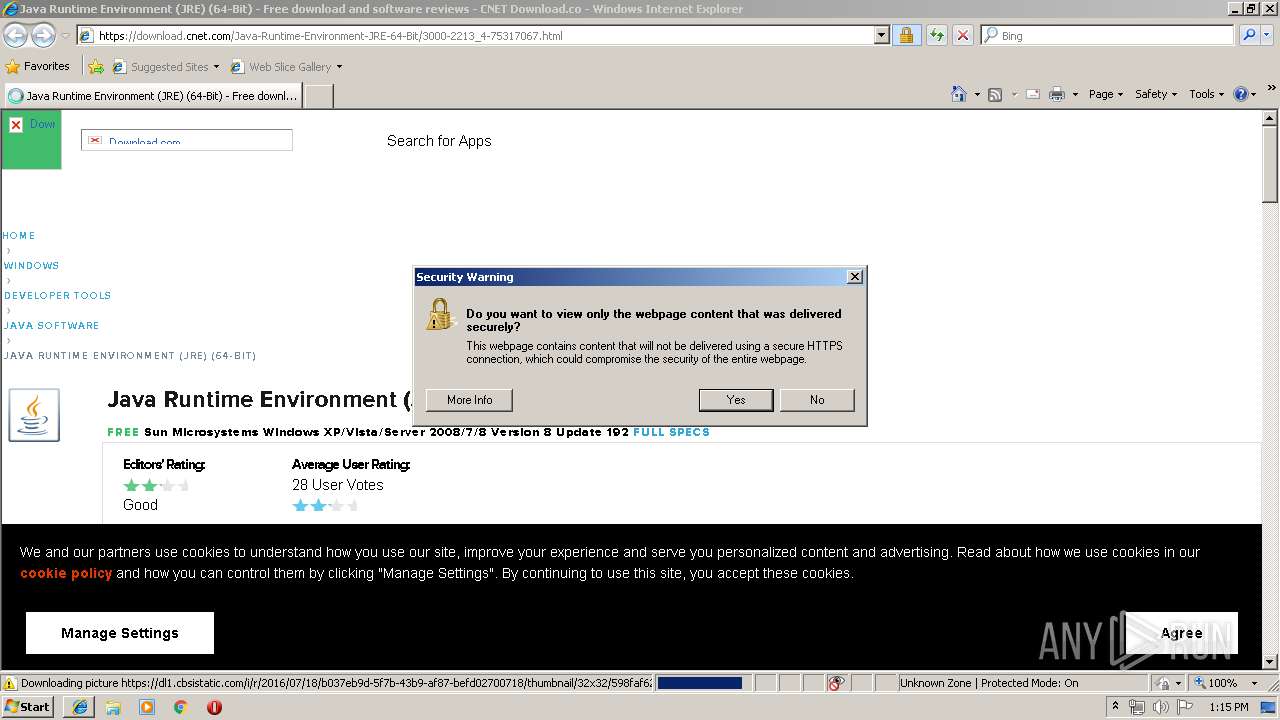Click No in Security Warning dialog
This screenshot has height=720, width=1280.
click(817, 400)
